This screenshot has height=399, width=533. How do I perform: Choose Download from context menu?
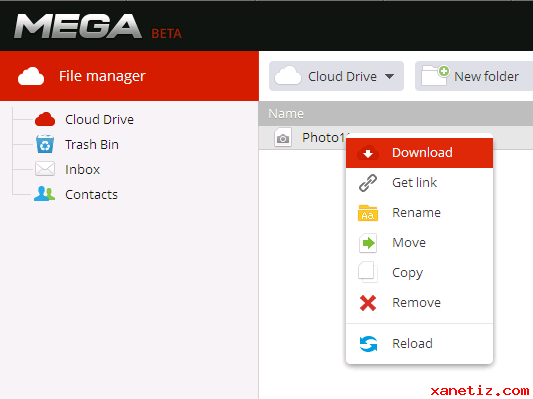coord(419,153)
